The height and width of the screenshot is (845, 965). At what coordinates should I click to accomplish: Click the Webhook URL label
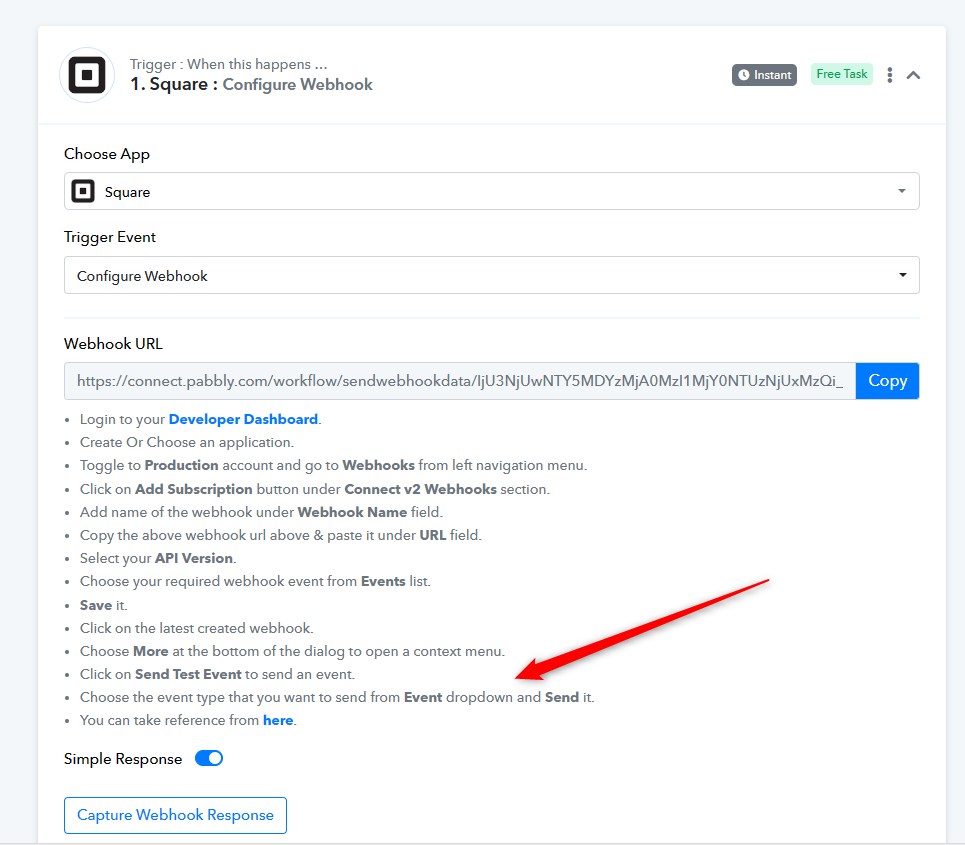[x=113, y=343]
